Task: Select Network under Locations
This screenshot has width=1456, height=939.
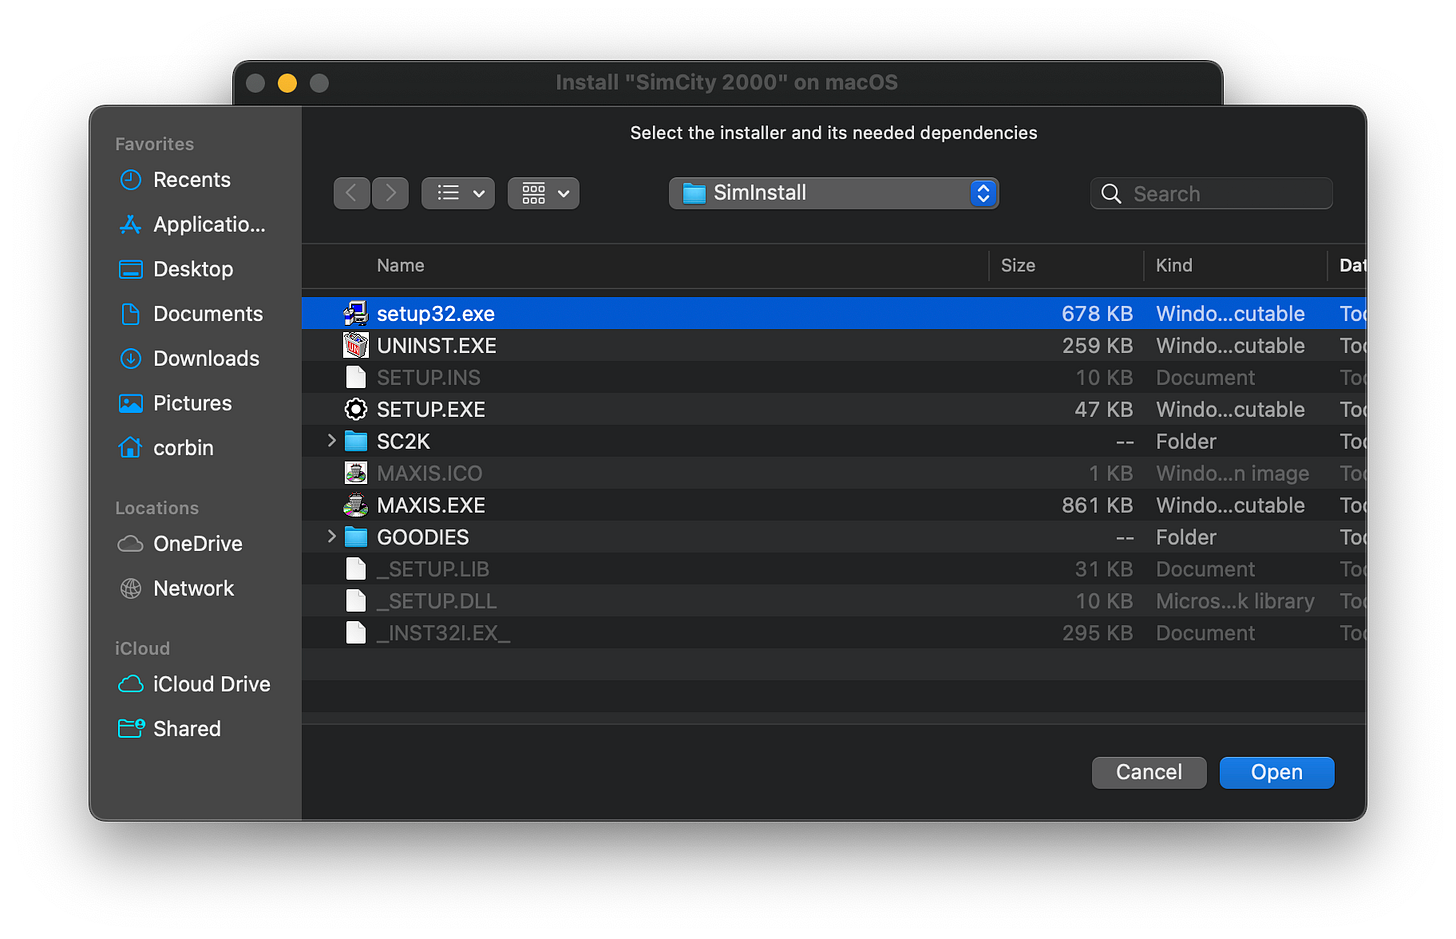Action: click(194, 588)
